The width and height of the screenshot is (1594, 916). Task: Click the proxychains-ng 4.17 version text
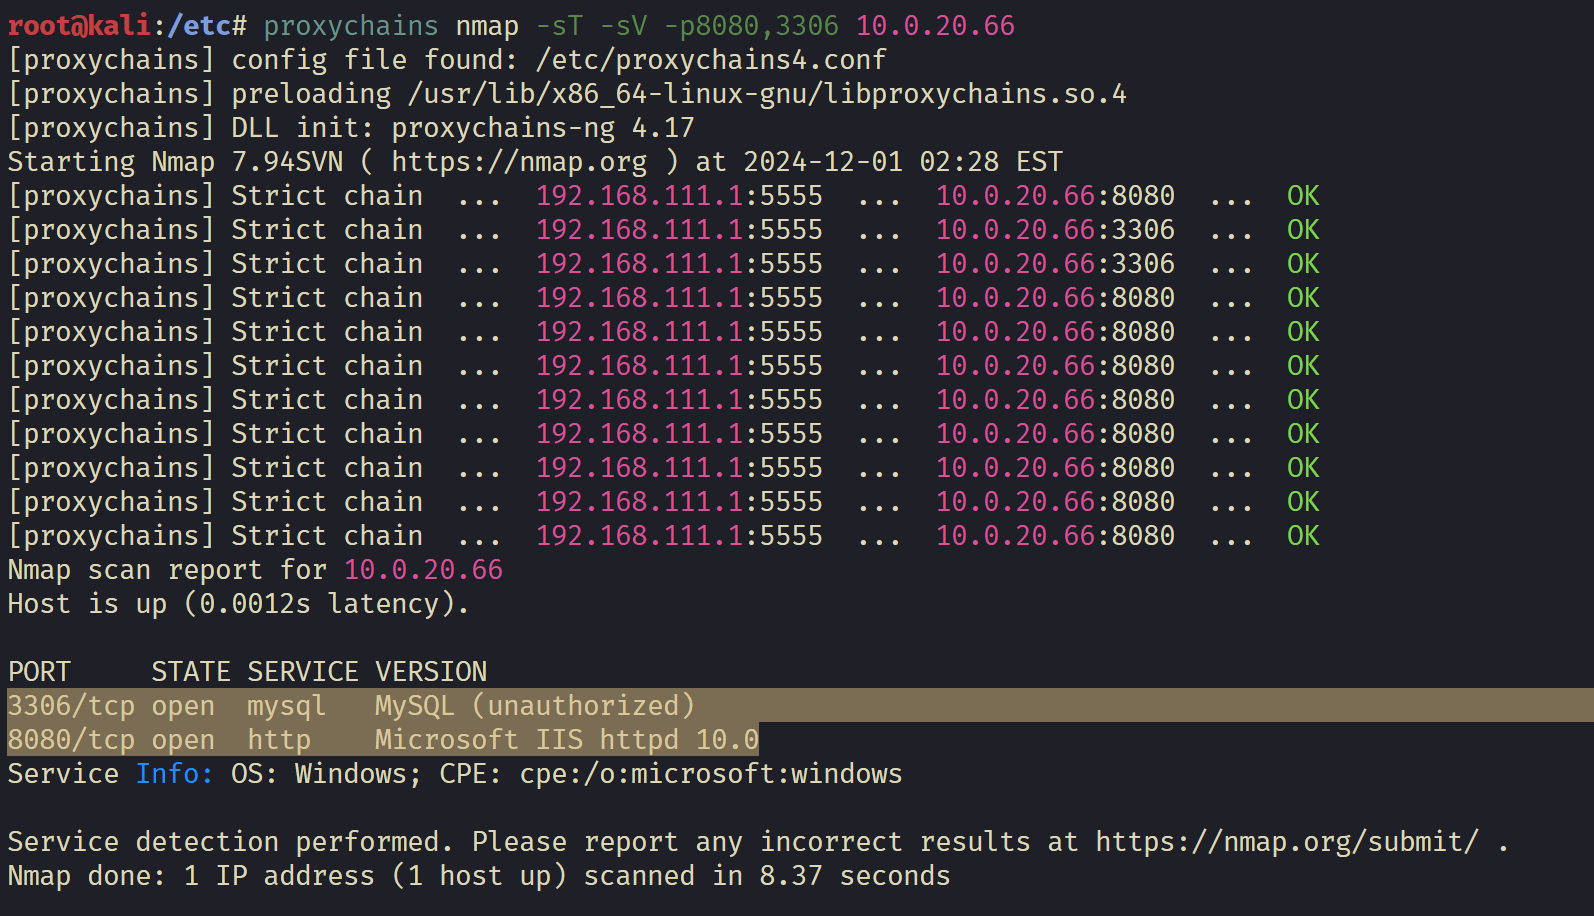[x=542, y=128]
